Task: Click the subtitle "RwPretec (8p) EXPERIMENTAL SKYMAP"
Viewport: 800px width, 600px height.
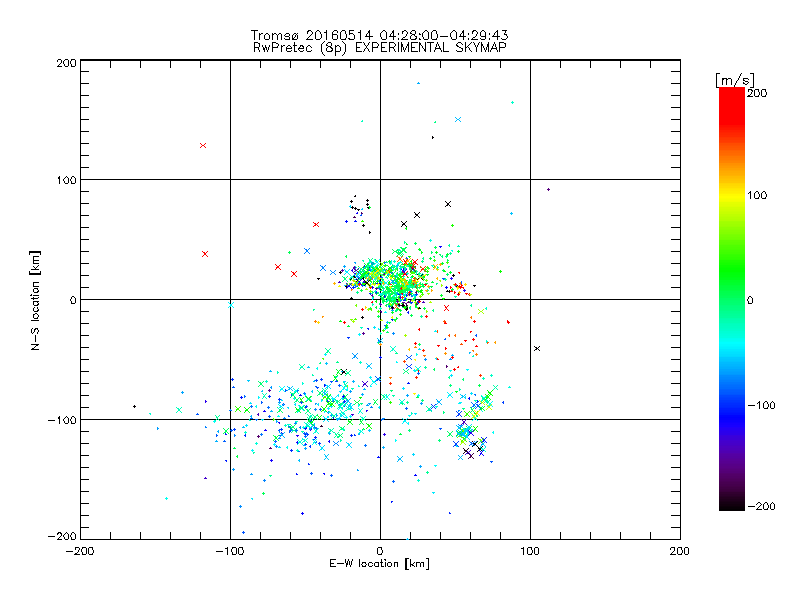Action: [x=379, y=47]
